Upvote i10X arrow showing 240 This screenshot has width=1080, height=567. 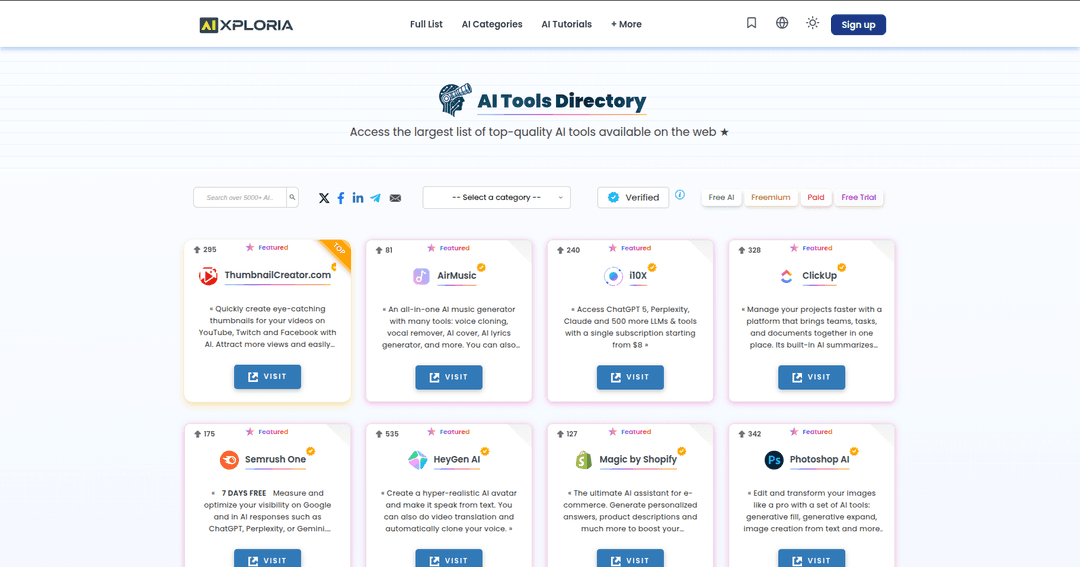[x=560, y=250]
